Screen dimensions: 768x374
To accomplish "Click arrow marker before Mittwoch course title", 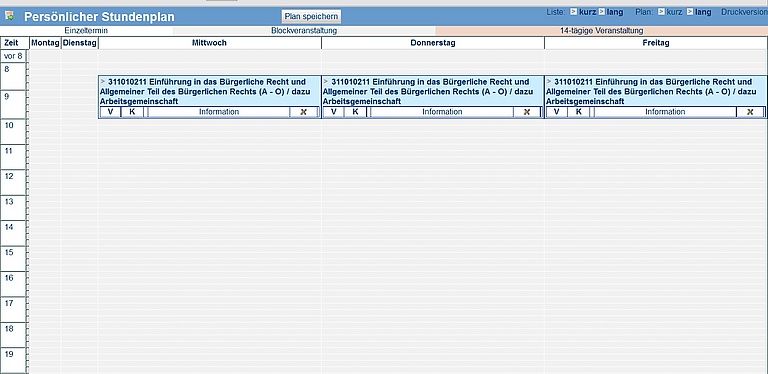I will point(103,81).
